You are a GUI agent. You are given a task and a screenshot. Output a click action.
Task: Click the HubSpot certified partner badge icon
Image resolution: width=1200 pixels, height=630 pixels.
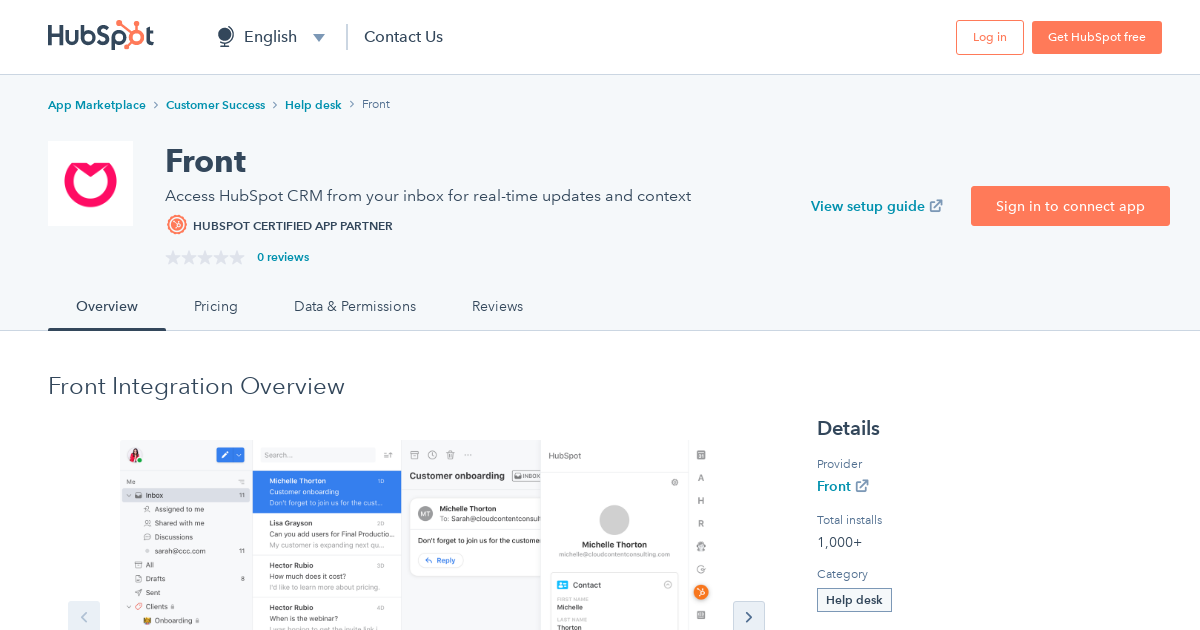pyautogui.click(x=177, y=225)
